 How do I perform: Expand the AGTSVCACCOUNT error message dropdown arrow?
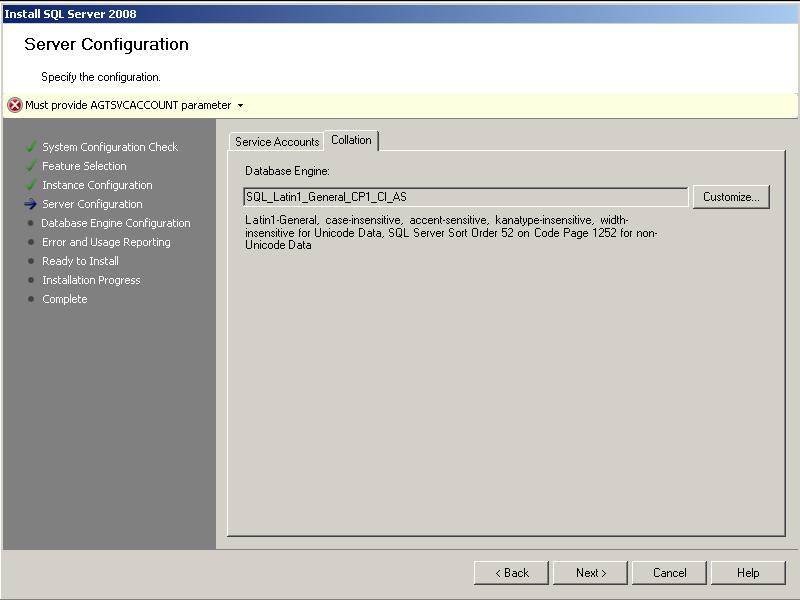click(x=240, y=106)
